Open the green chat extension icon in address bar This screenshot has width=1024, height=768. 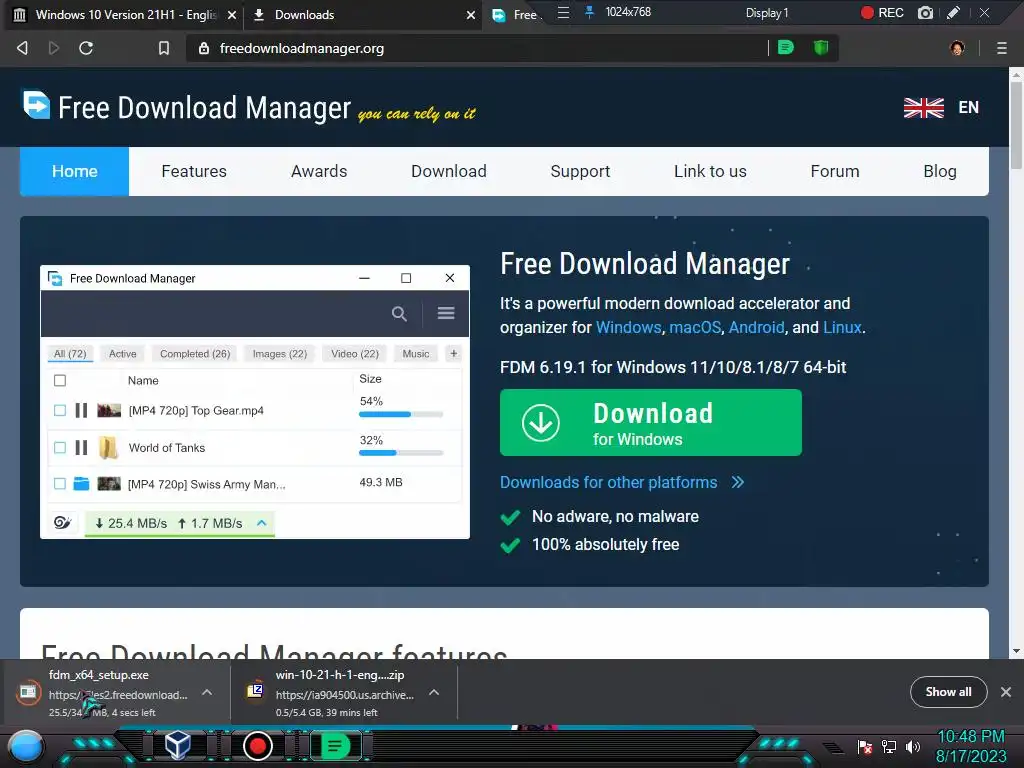786,47
